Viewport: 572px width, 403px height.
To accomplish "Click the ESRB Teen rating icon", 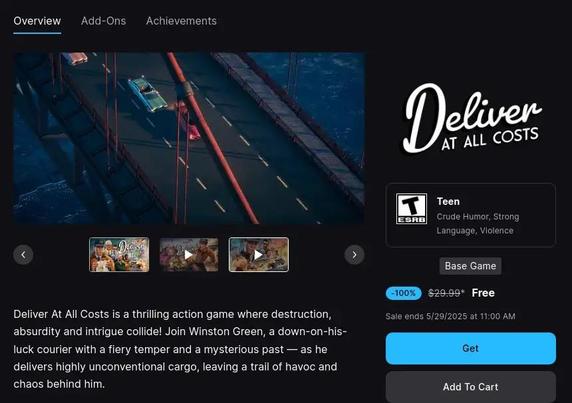I will pos(411,209).
